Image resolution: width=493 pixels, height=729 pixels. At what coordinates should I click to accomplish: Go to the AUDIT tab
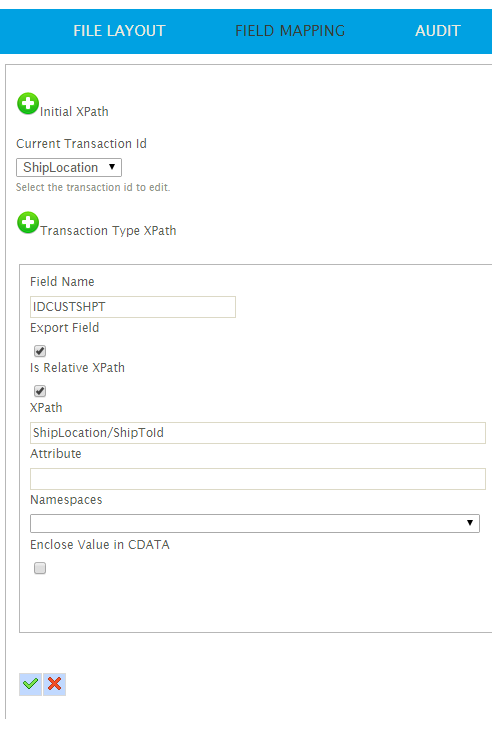(437, 31)
